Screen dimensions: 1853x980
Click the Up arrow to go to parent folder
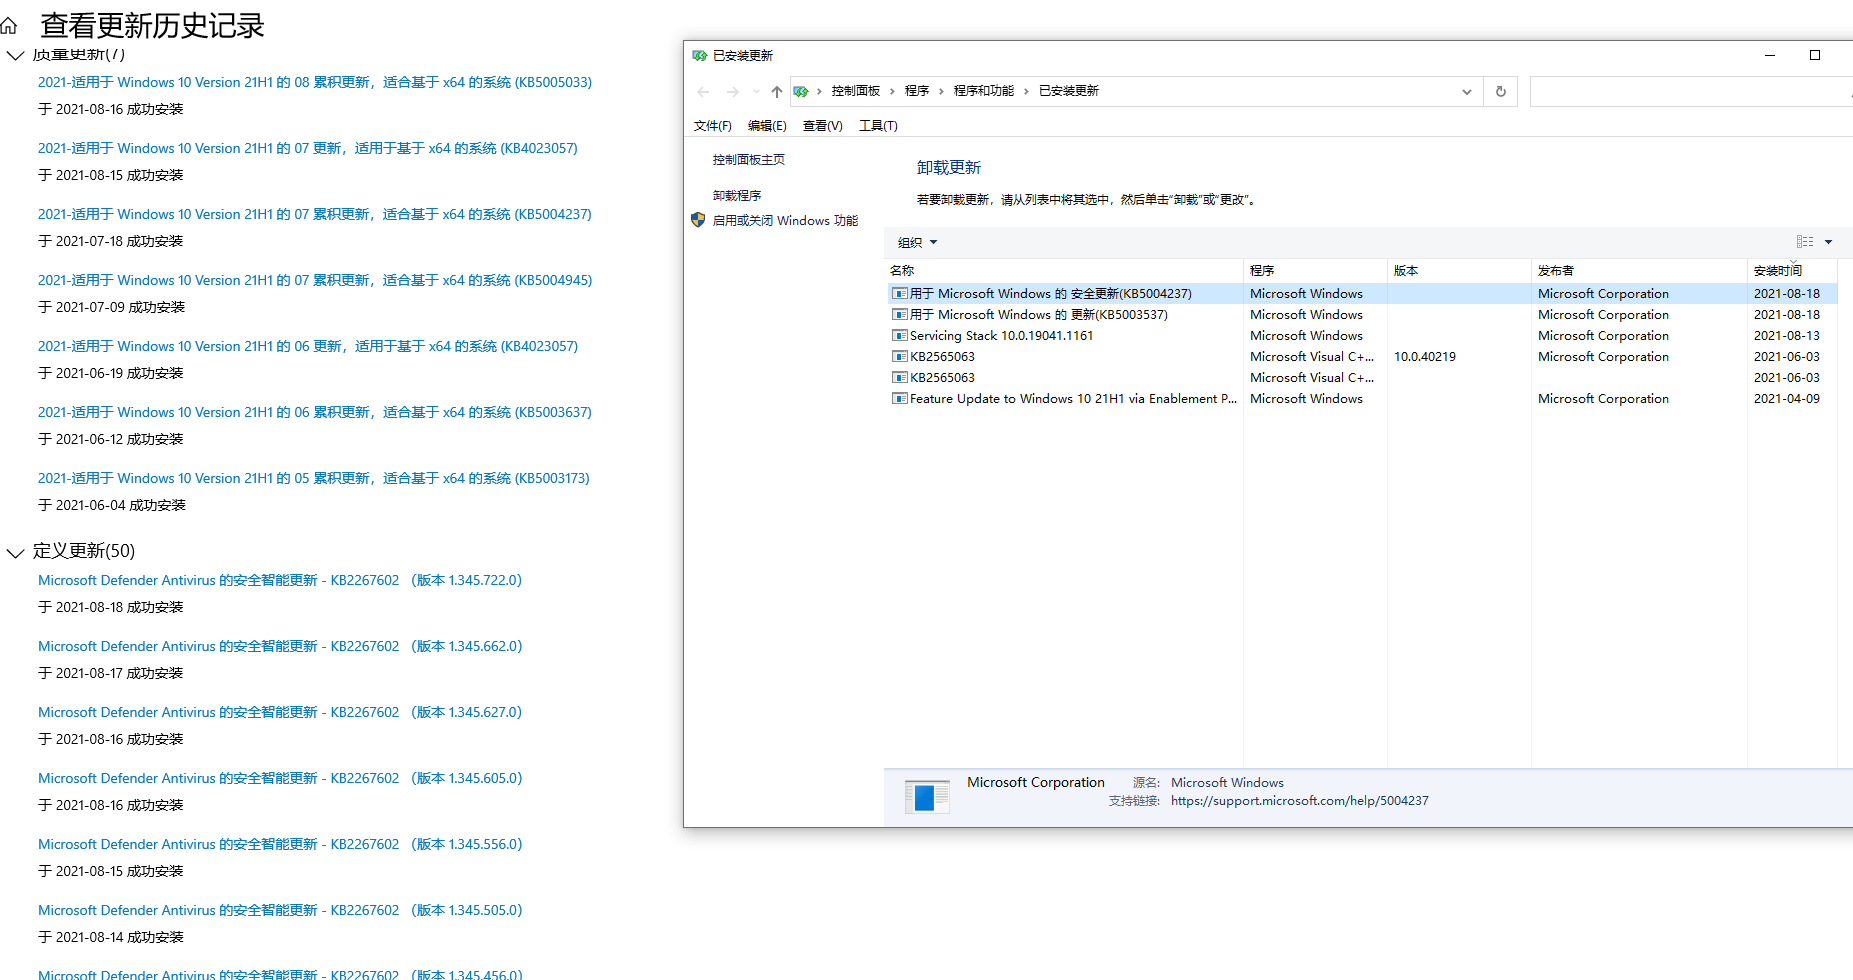[x=777, y=91]
